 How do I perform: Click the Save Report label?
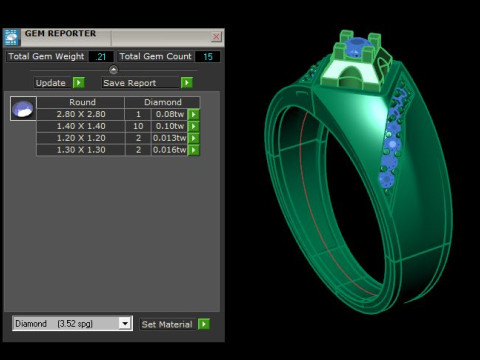point(129,83)
